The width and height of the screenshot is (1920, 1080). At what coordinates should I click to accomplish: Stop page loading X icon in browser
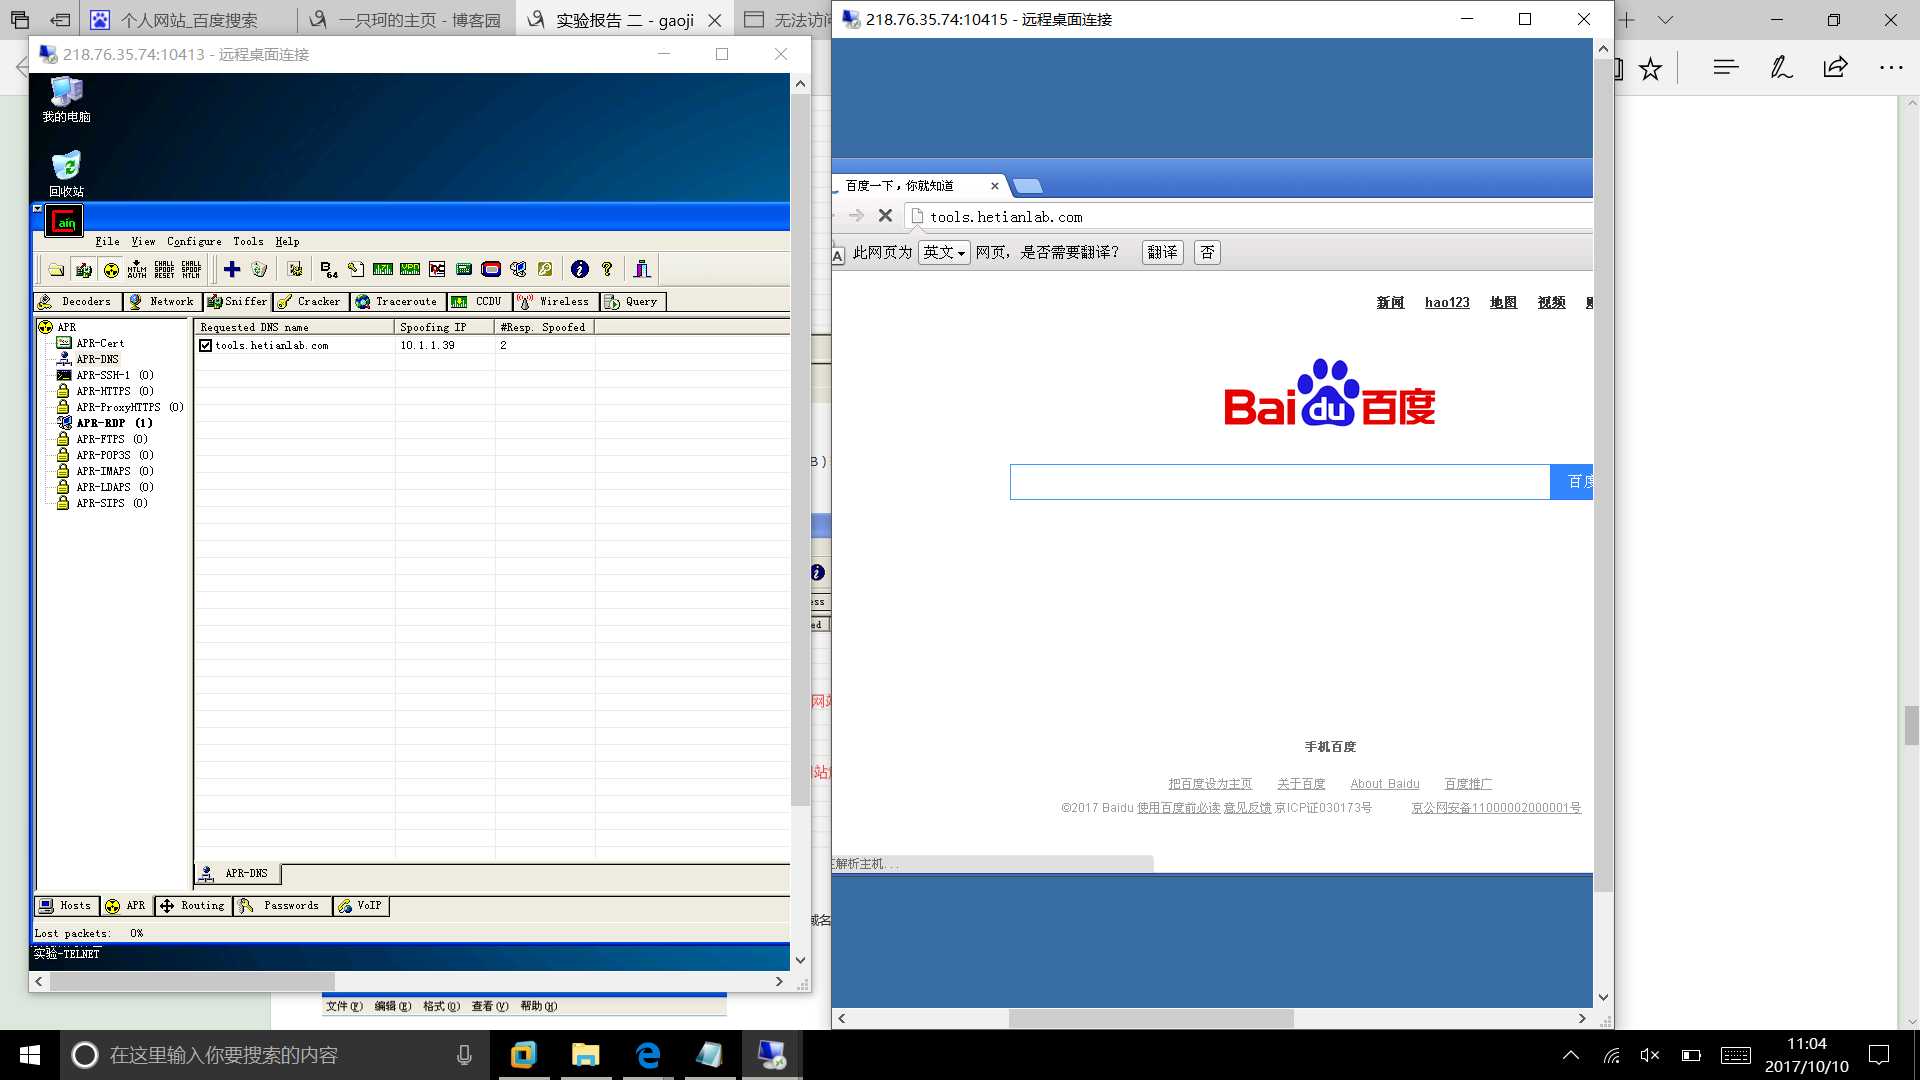point(885,216)
